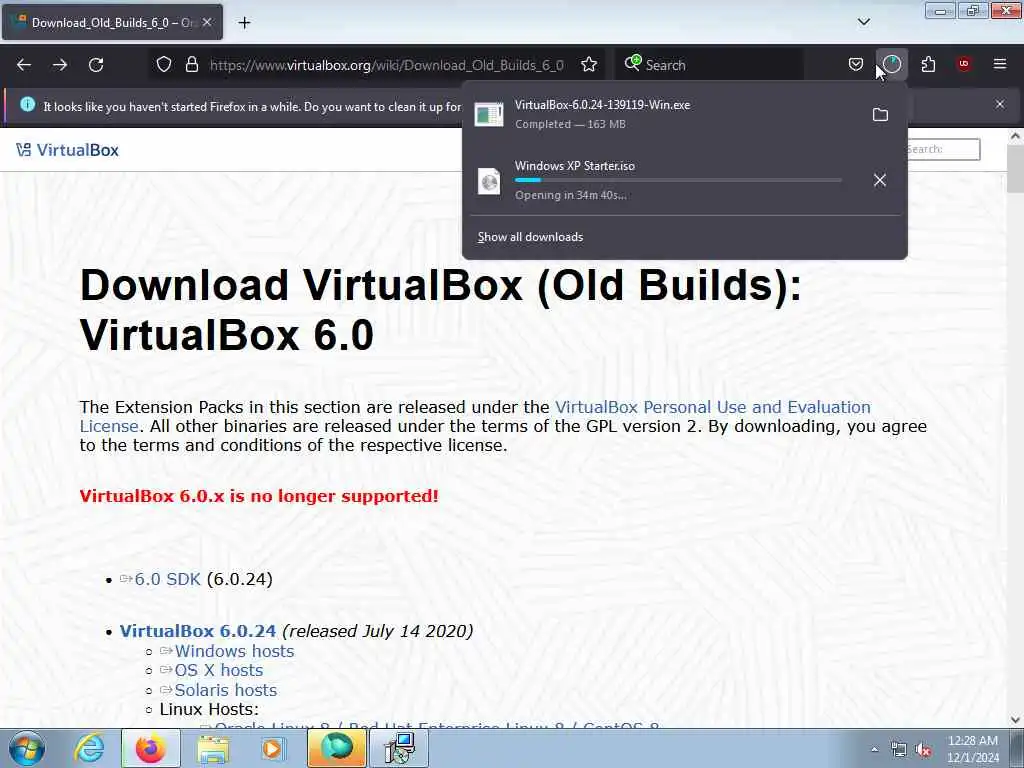1024x768 pixels.
Task: Go forward with the forward arrow
Action: point(60,65)
